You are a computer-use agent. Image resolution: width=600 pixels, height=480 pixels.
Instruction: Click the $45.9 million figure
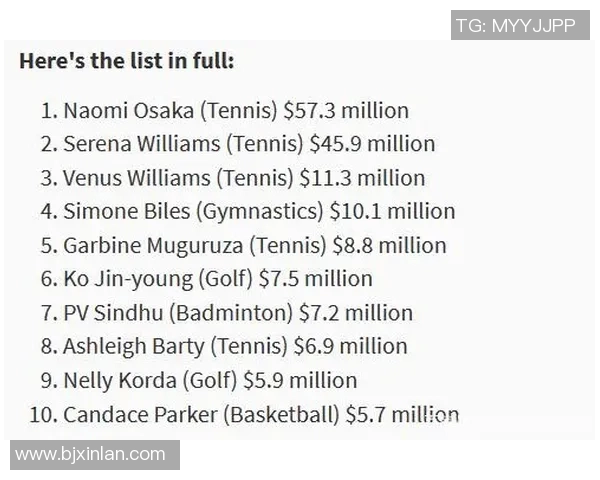click(x=372, y=144)
